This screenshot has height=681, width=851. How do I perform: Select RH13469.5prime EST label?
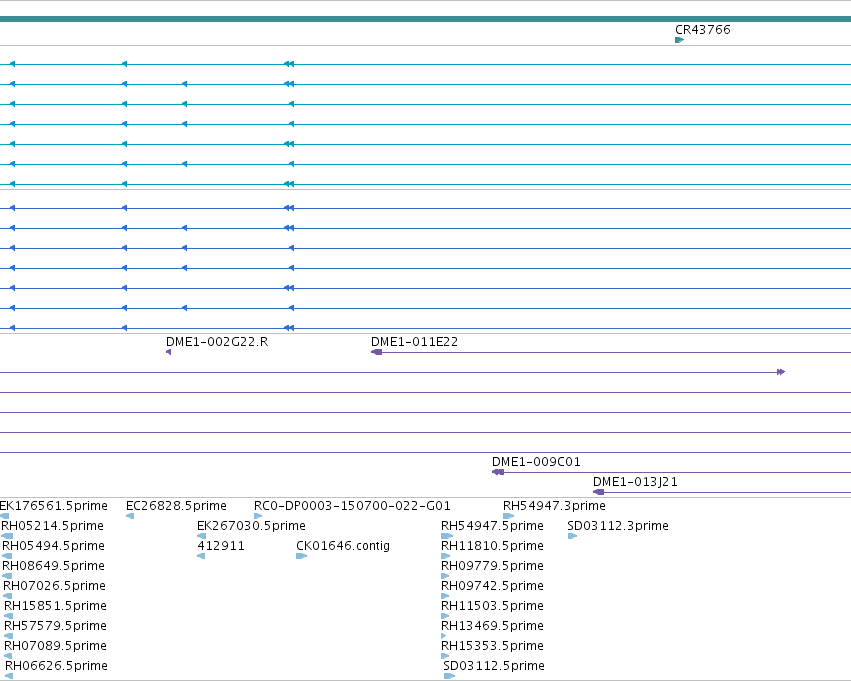492,626
